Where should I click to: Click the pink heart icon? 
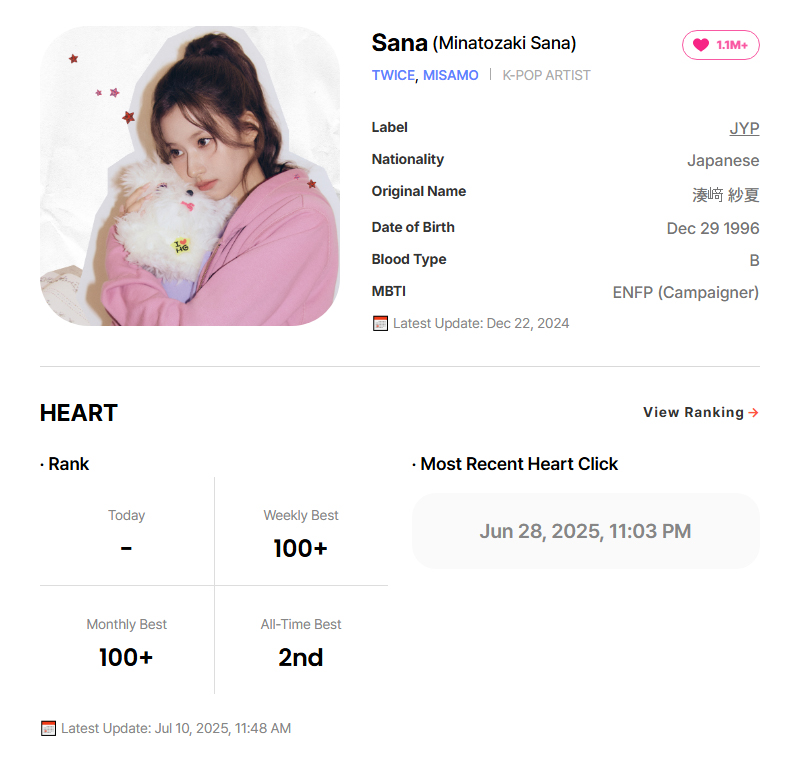701,45
